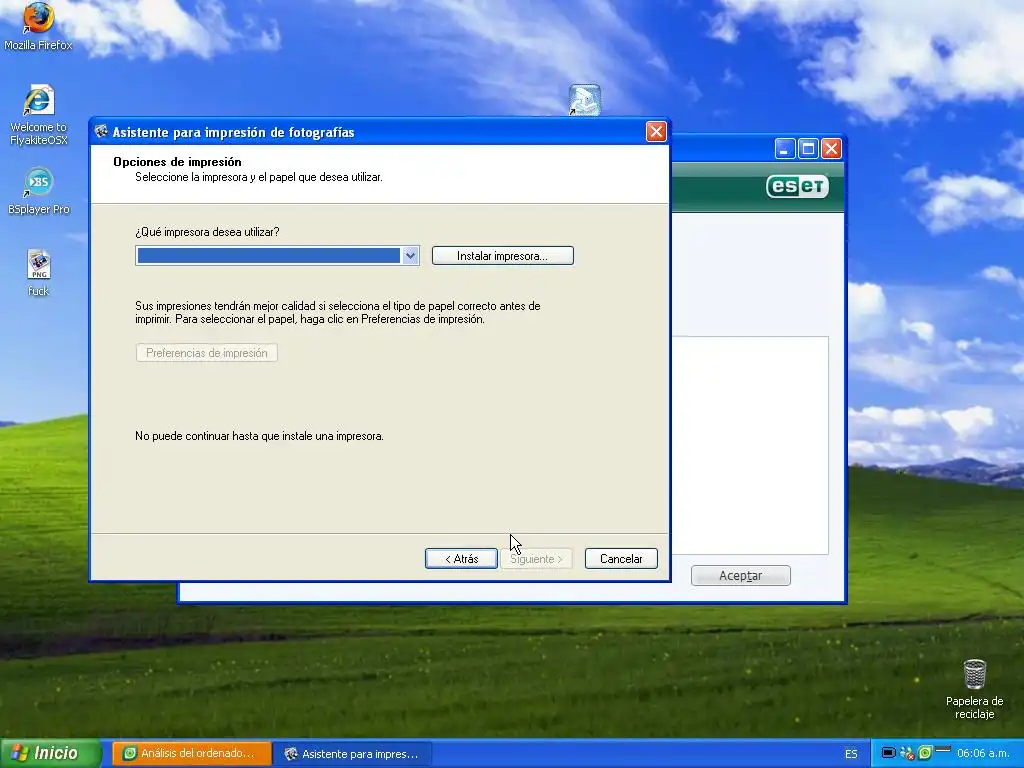This screenshot has height=768, width=1024.
Task: Select the desktop shortcut icon above the wizard
Action: (584, 100)
